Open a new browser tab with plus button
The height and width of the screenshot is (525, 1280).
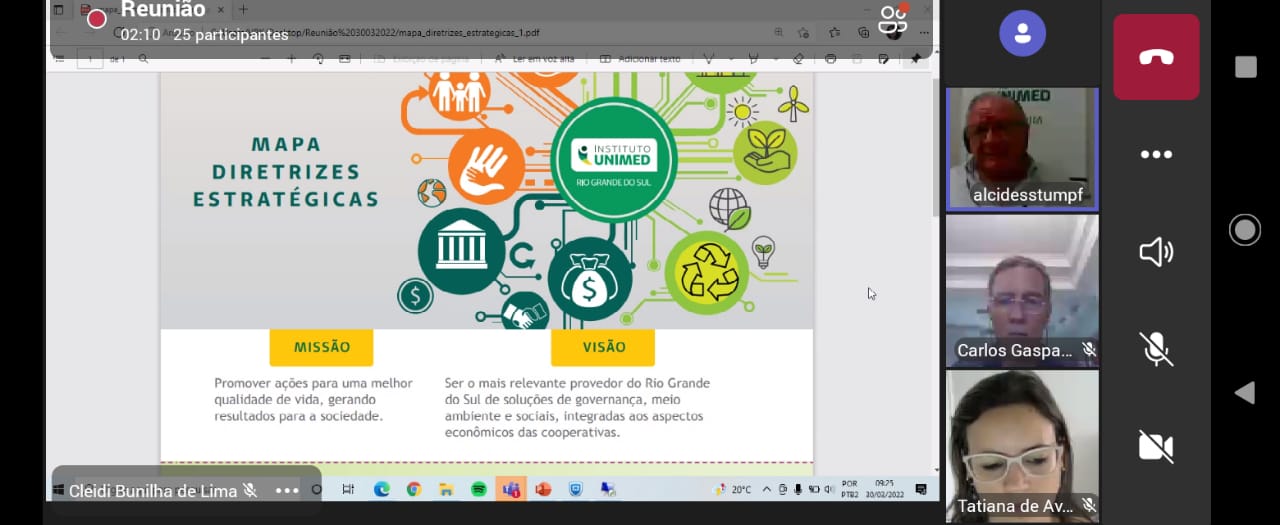[242, 9]
